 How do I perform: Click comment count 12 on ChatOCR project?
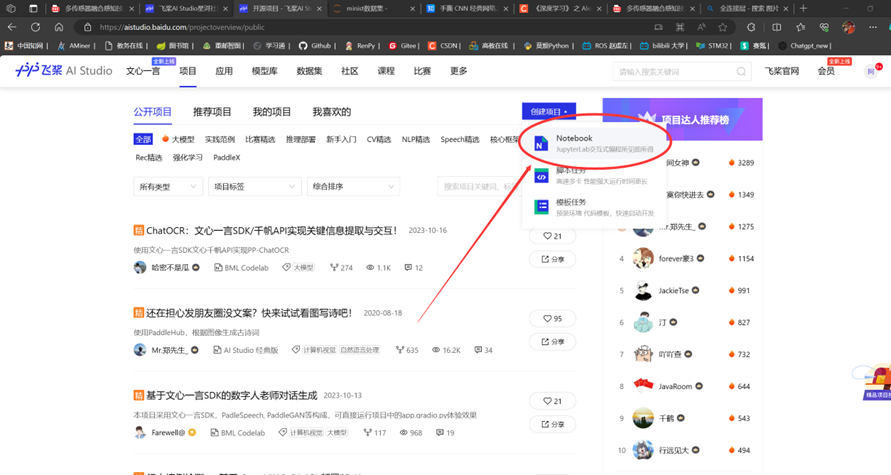(414, 268)
